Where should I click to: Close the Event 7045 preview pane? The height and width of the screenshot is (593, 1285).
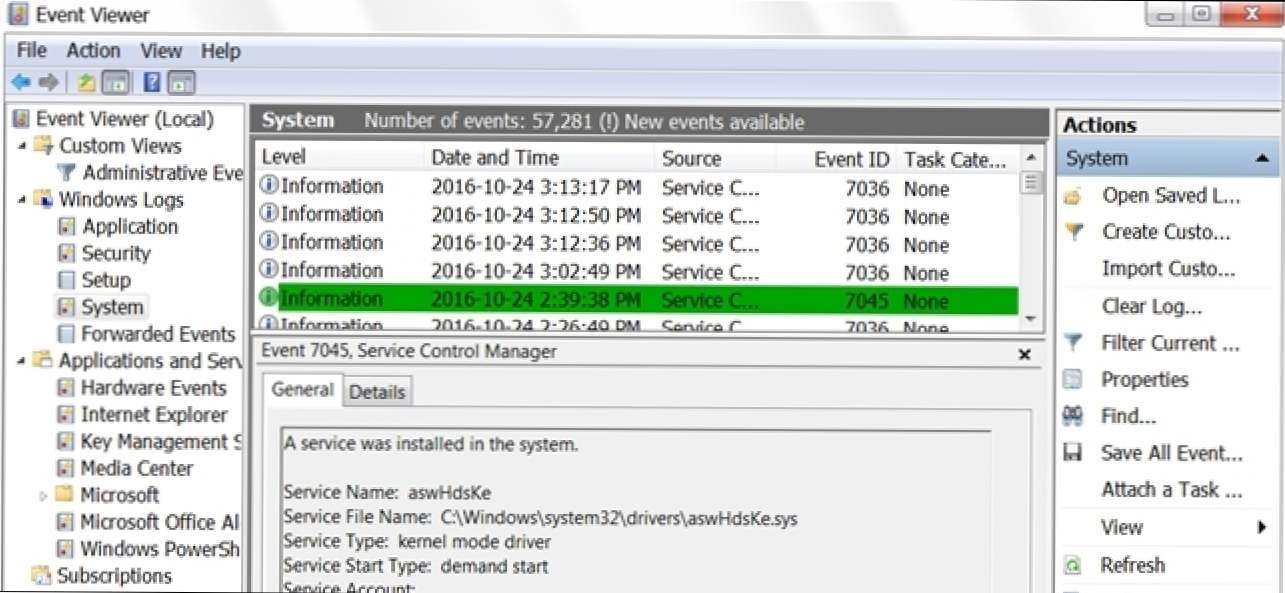tap(1024, 354)
